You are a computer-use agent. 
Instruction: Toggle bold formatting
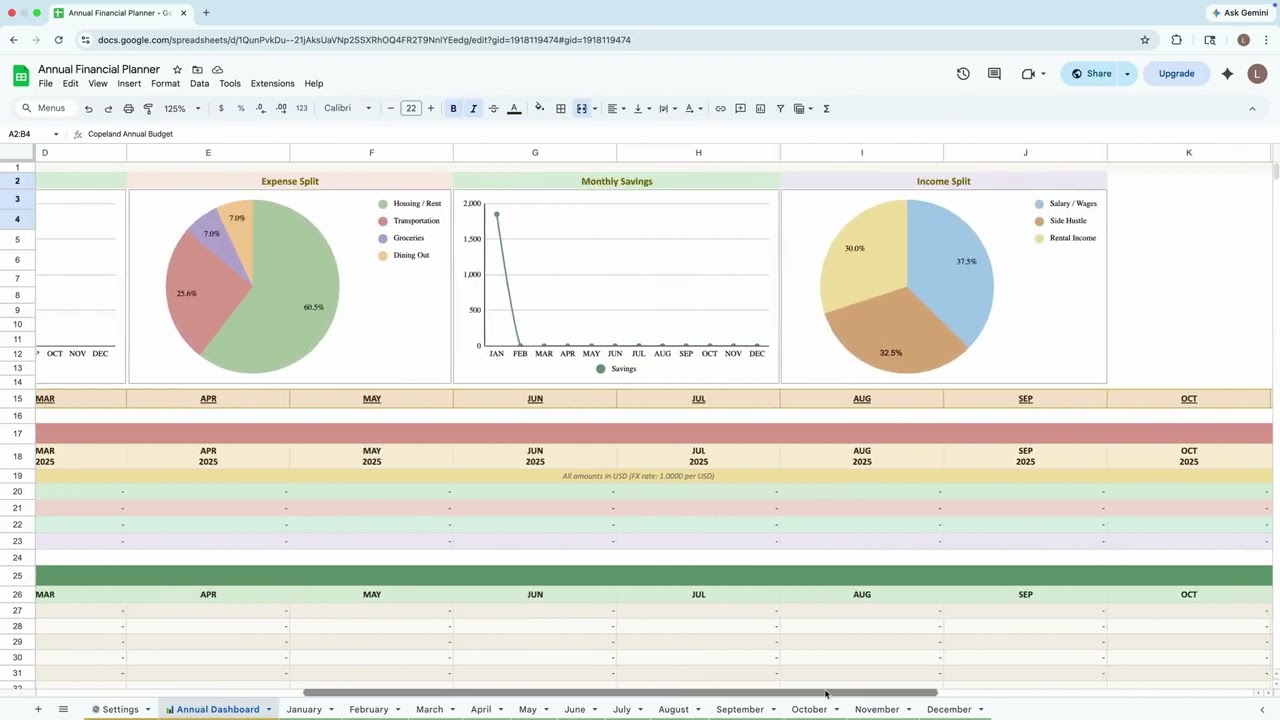(453, 109)
